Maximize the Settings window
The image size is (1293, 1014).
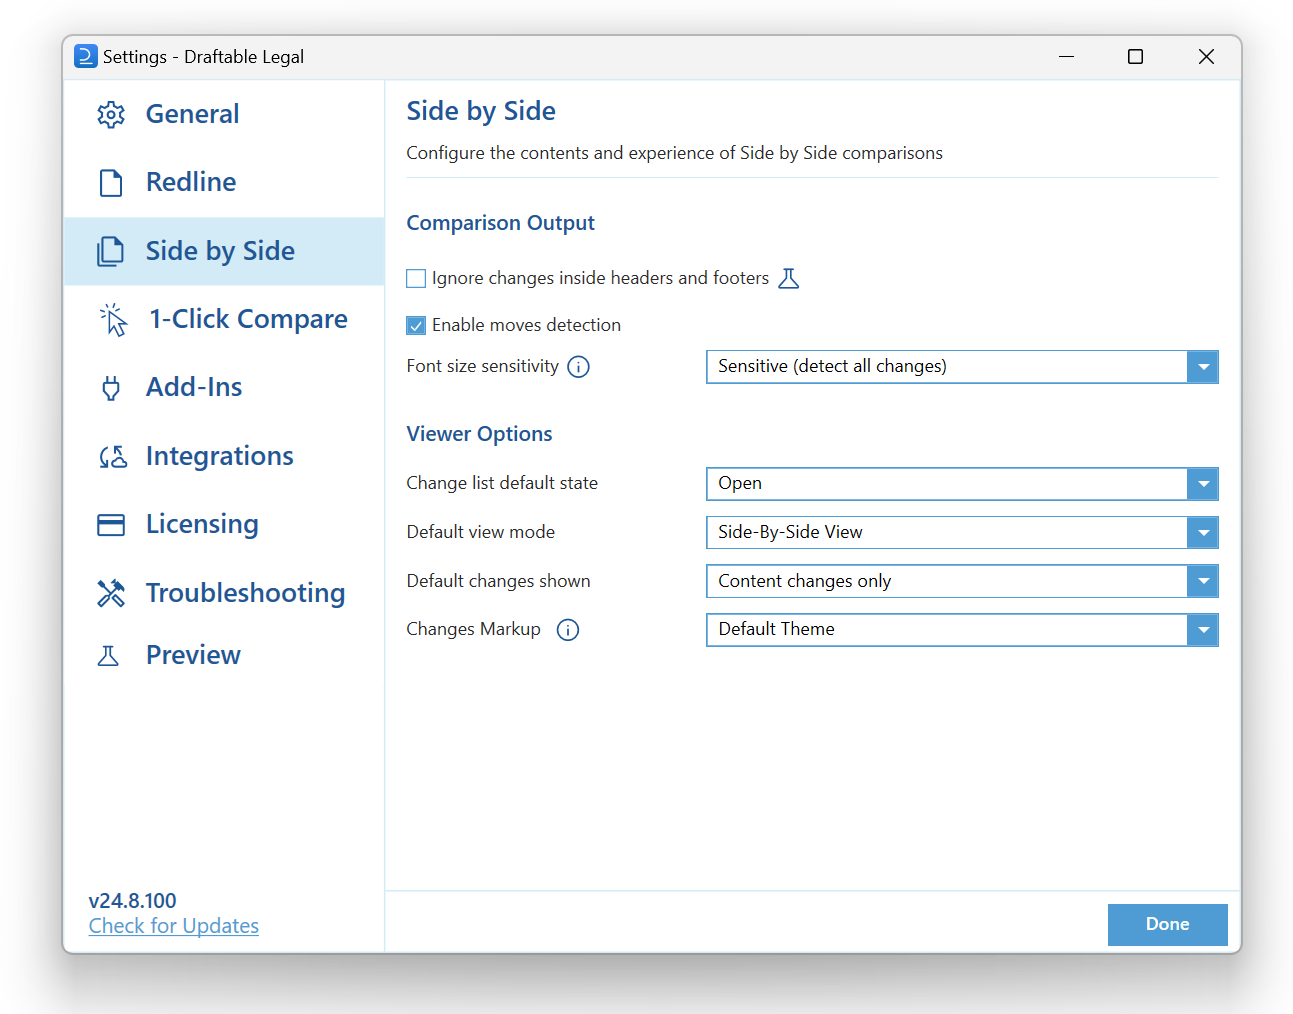(1135, 57)
